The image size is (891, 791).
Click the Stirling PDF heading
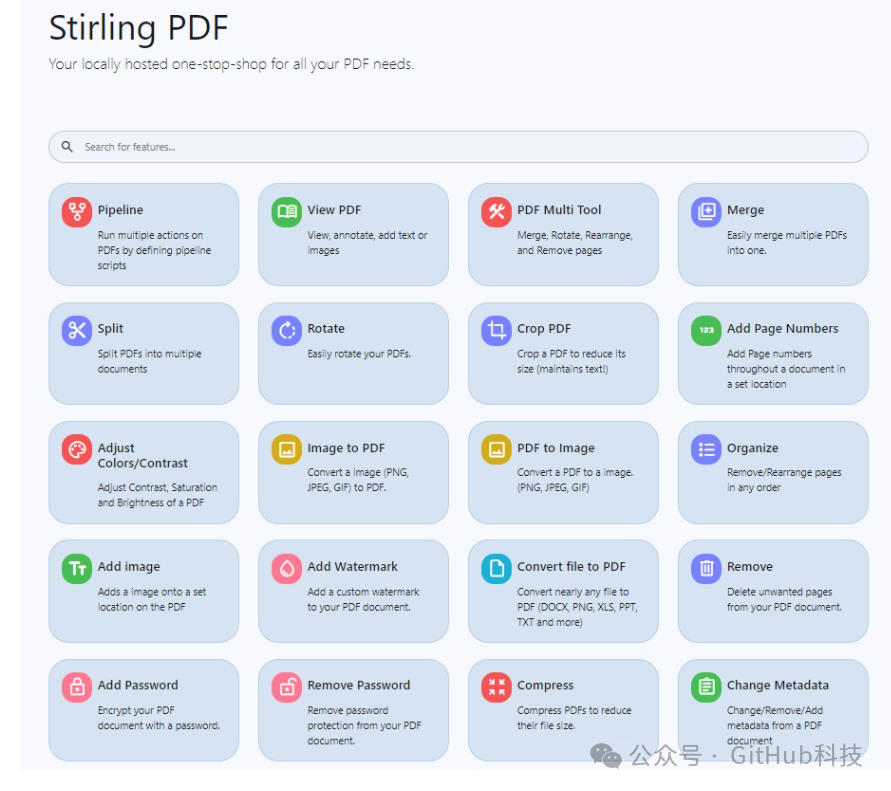pyautogui.click(x=138, y=27)
